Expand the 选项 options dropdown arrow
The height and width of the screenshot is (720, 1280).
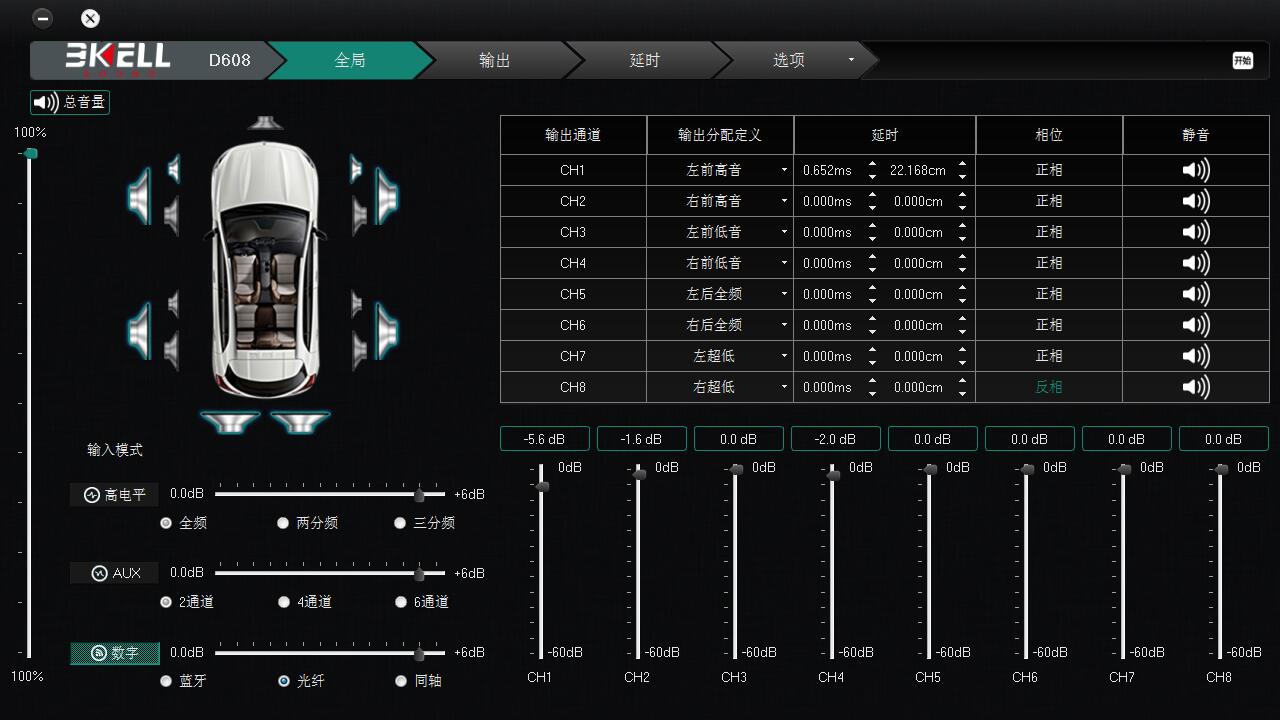(852, 60)
